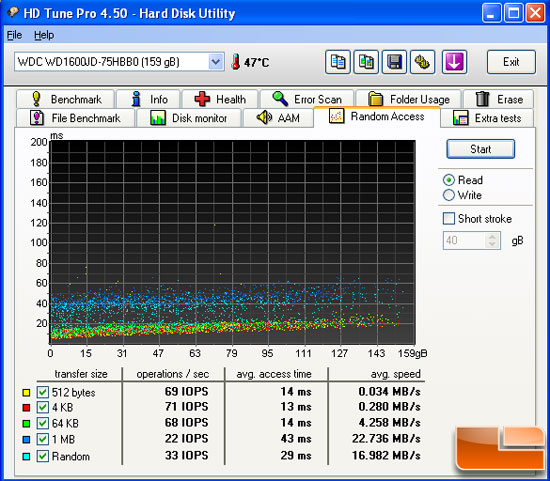
Task: Uncheck the Random transfer size
Action: pos(43,456)
